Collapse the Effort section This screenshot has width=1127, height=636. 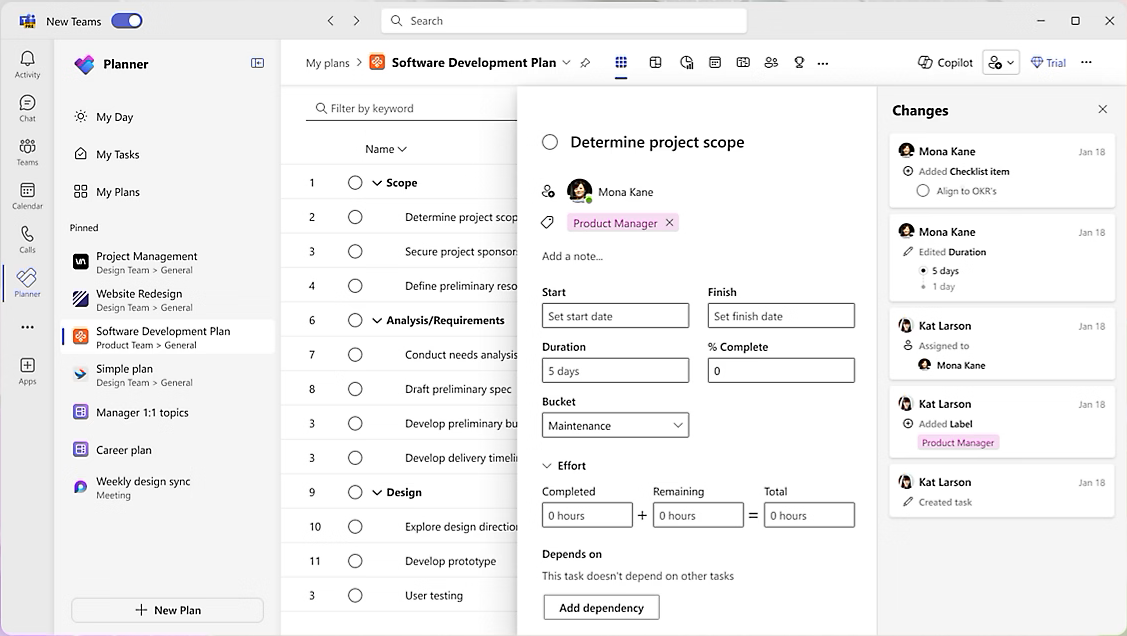pos(547,466)
